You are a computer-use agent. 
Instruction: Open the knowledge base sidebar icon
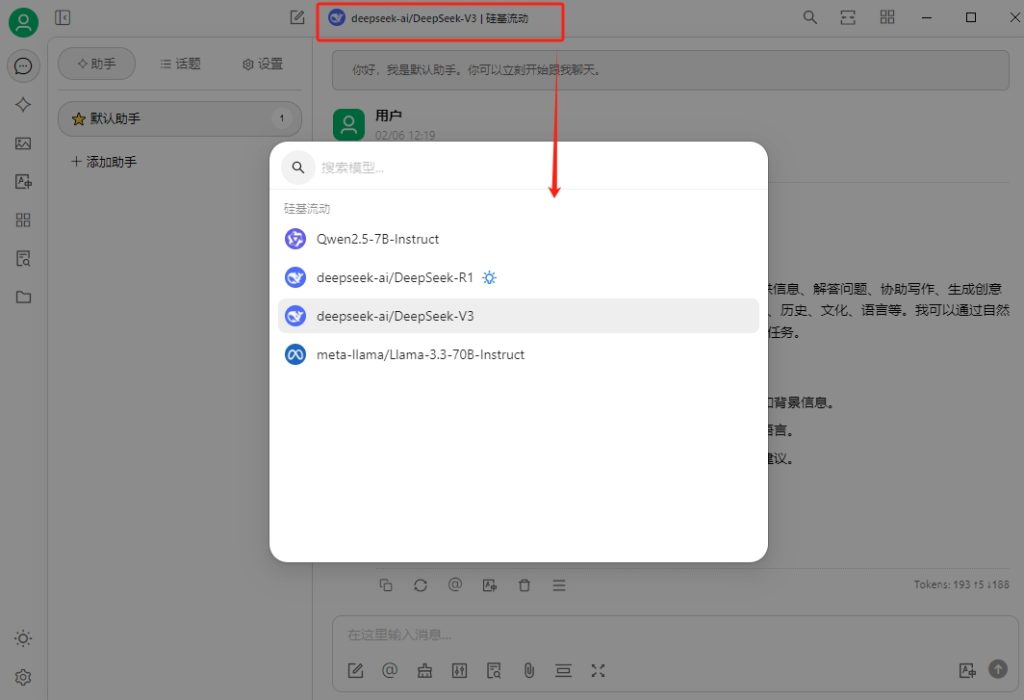(24, 259)
